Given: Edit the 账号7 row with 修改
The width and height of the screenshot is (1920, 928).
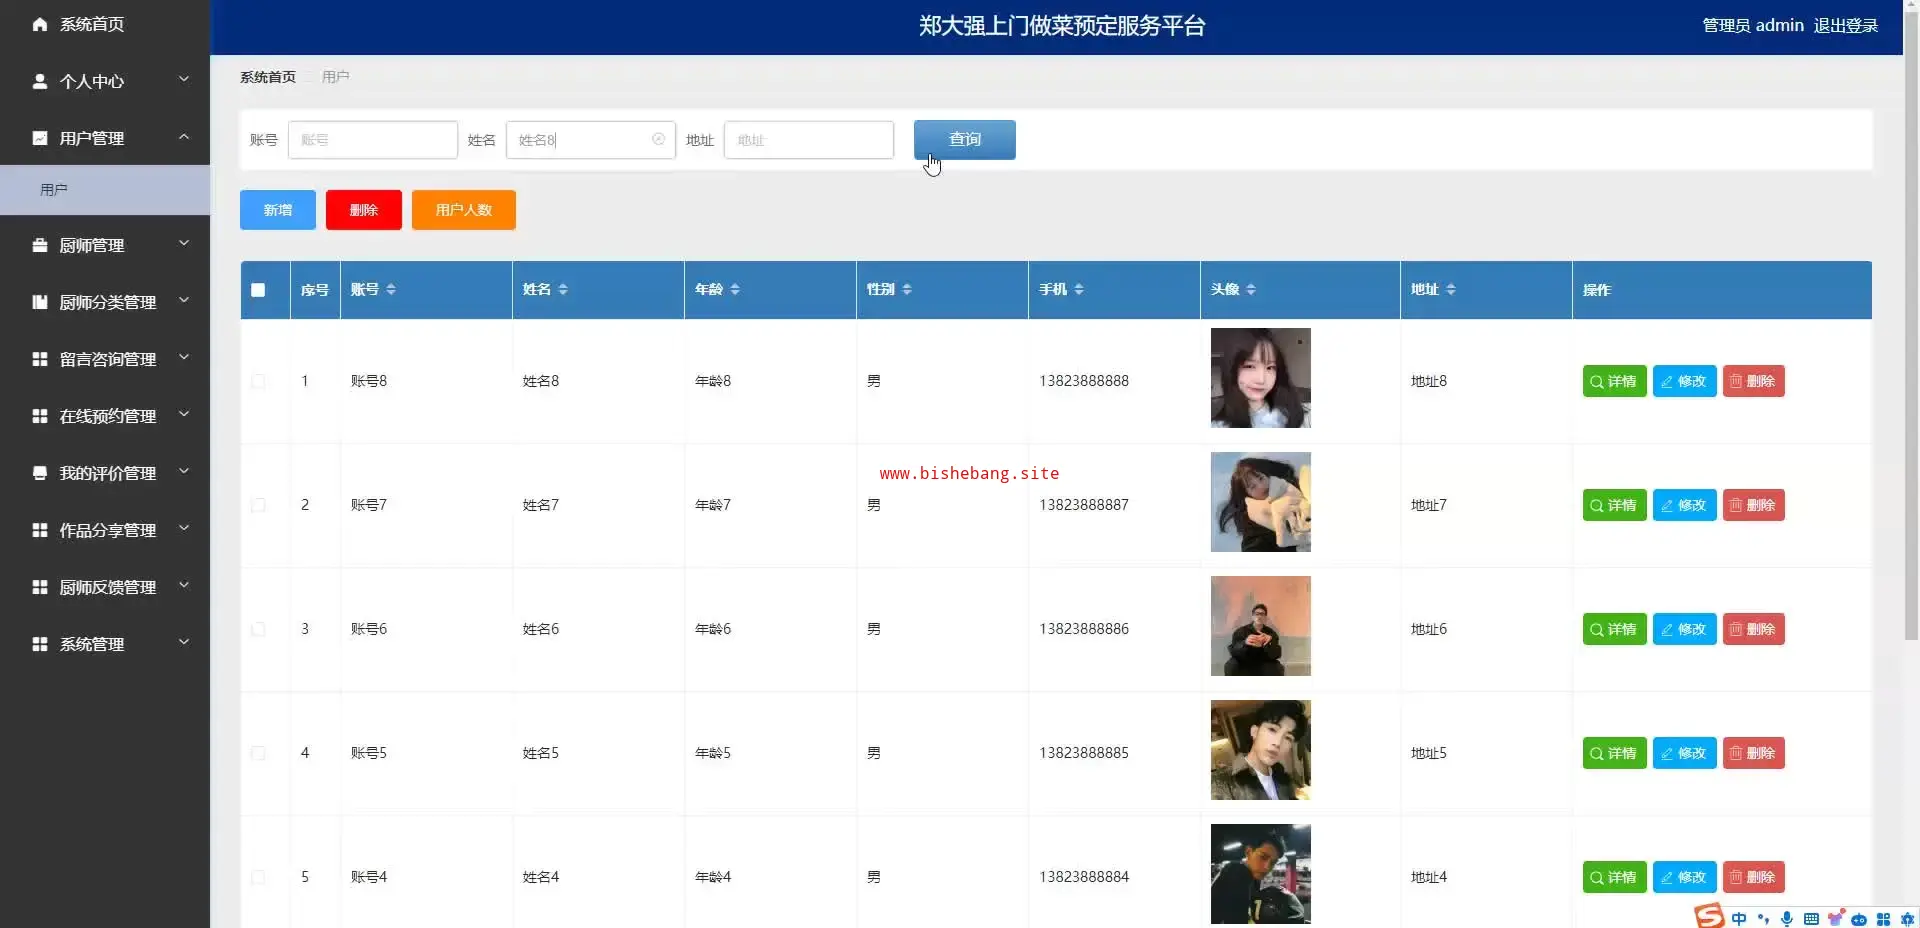Looking at the screenshot, I should pyautogui.click(x=1684, y=505).
